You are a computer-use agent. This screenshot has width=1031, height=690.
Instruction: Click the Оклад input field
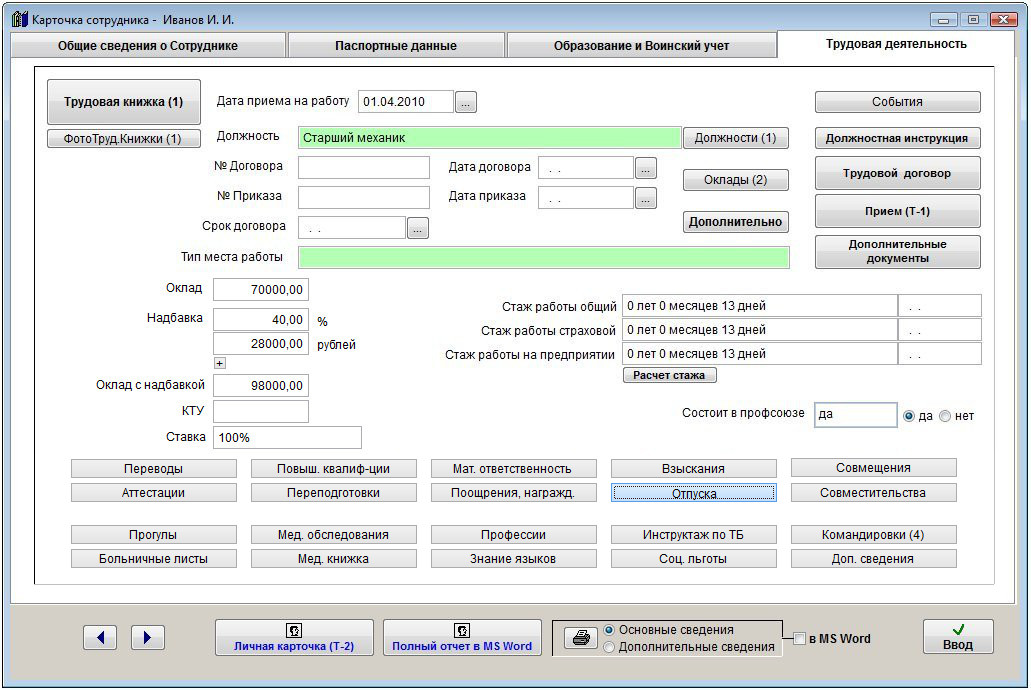pos(260,289)
